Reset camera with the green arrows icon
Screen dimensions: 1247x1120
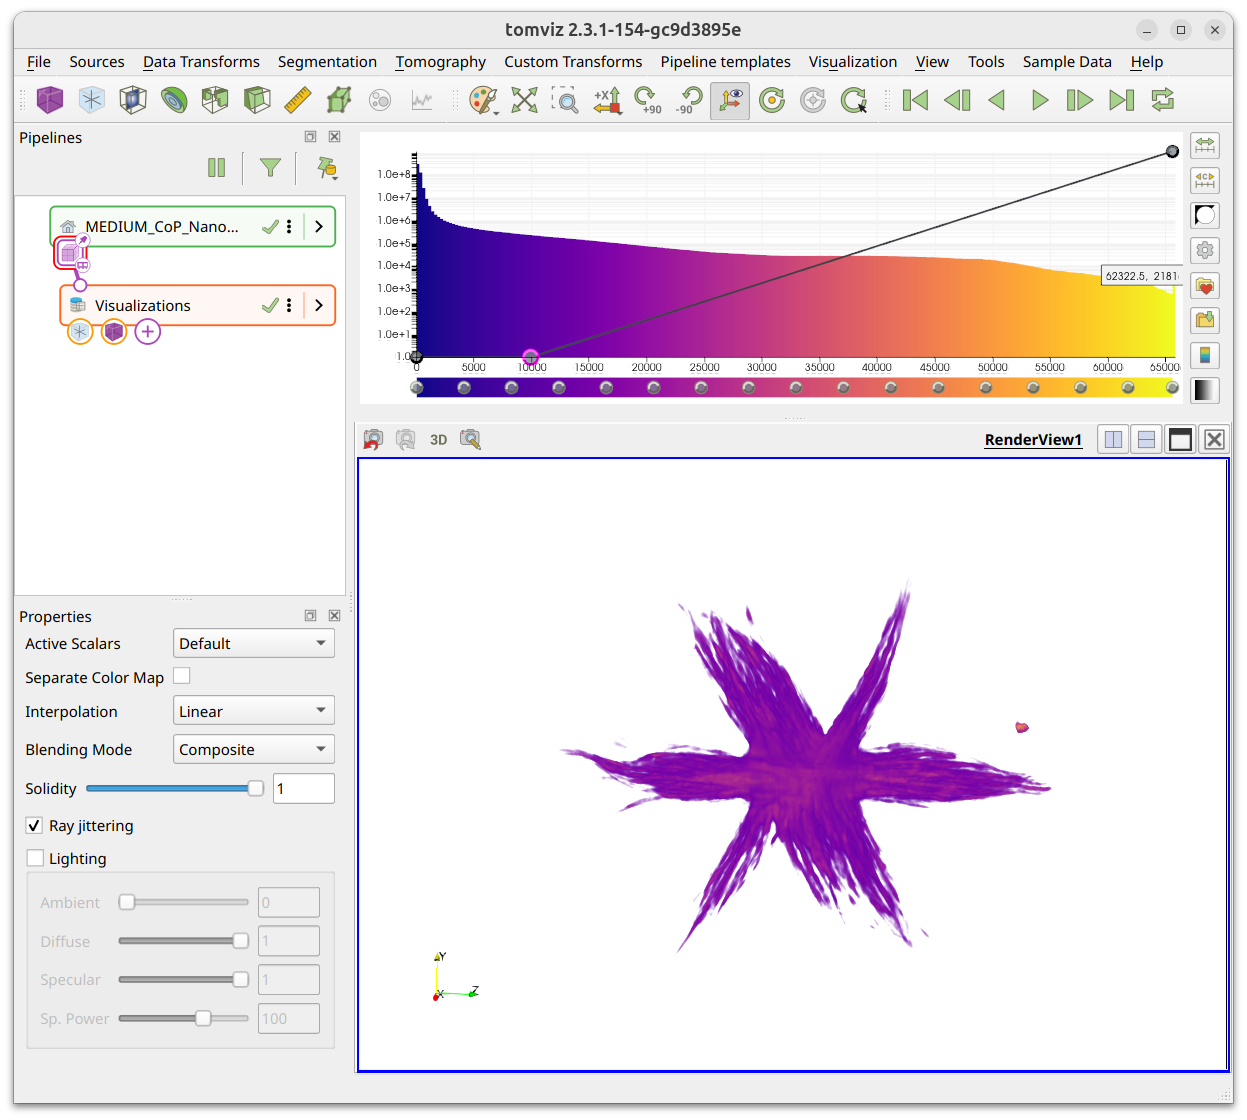[524, 100]
